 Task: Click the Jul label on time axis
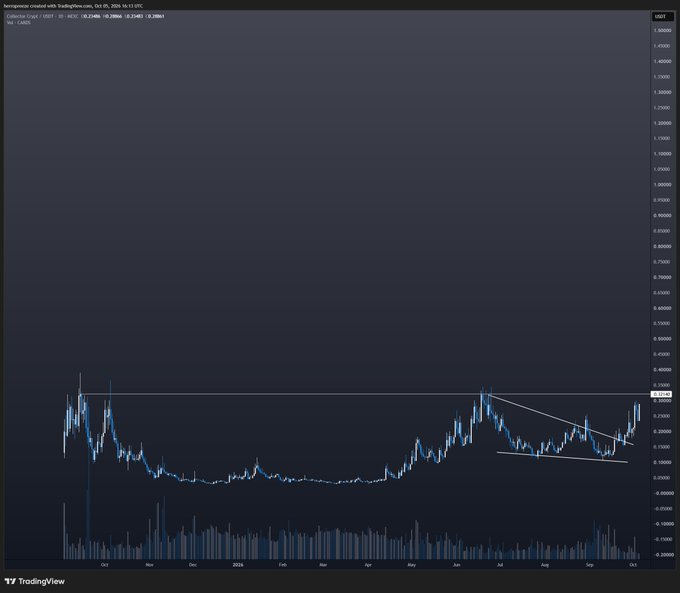point(500,565)
